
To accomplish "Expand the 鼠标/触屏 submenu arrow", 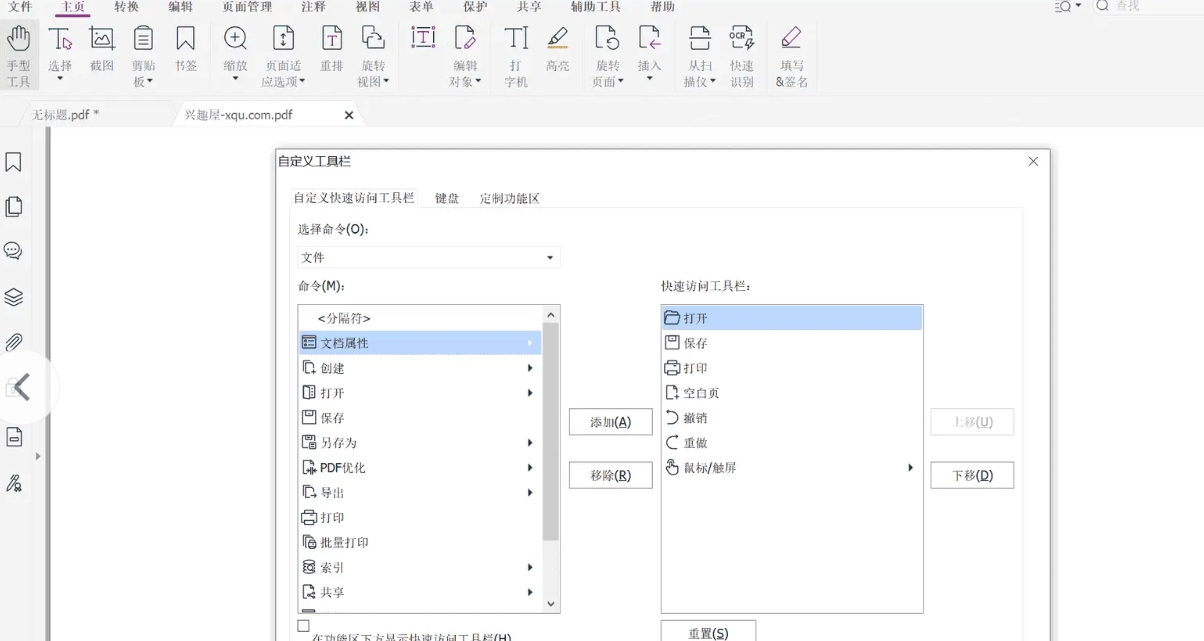I will 909,467.
